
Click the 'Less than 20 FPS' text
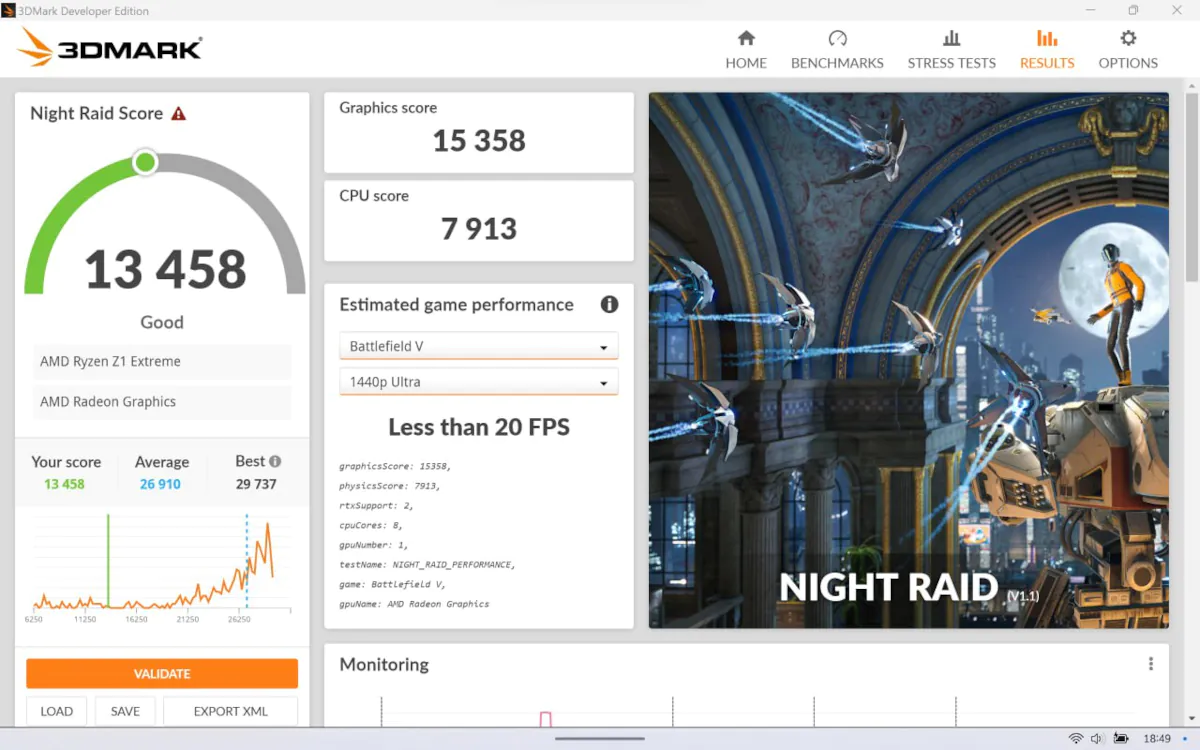pyautogui.click(x=479, y=427)
